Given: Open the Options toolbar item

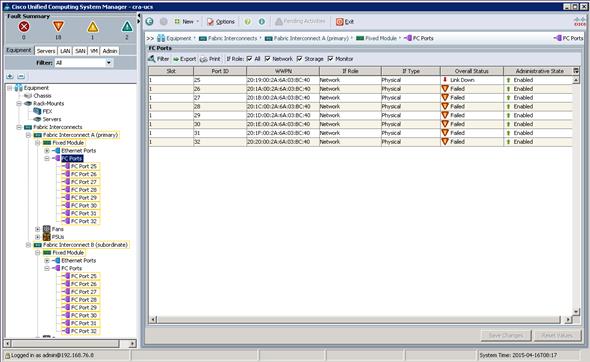Looking at the screenshot, I should click(221, 22).
